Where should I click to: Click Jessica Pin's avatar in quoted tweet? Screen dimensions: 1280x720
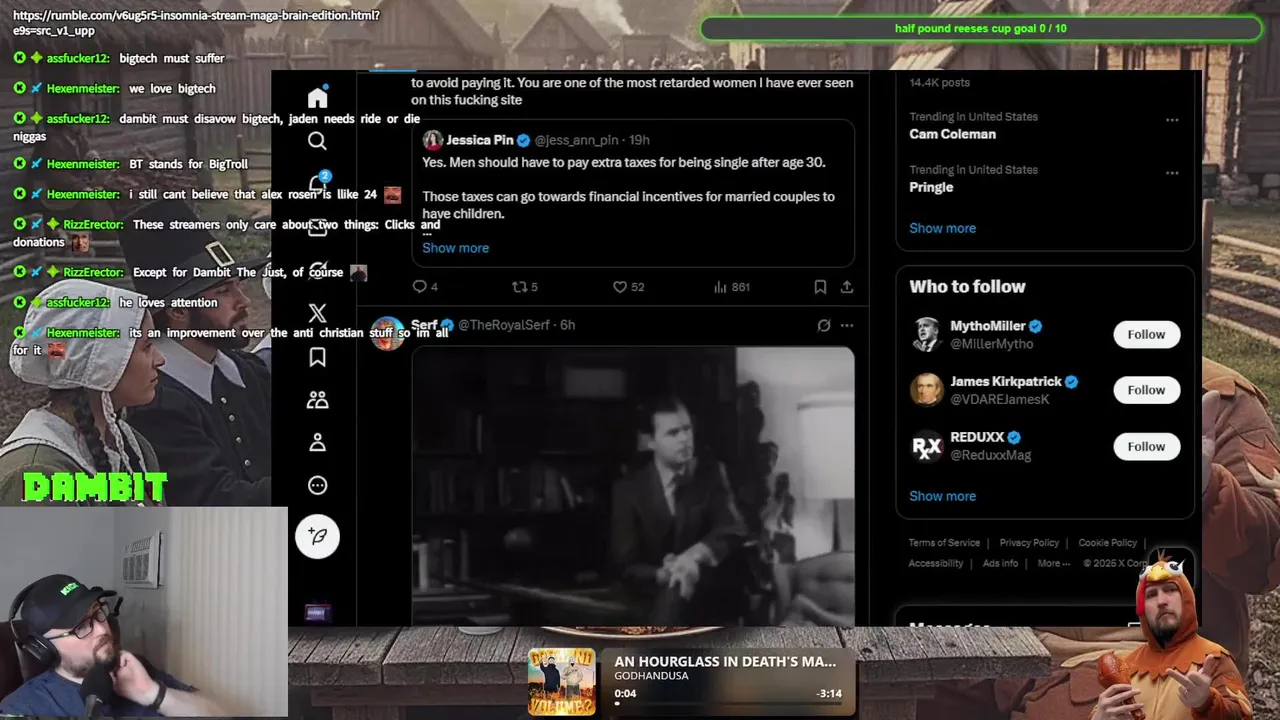pyautogui.click(x=432, y=140)
